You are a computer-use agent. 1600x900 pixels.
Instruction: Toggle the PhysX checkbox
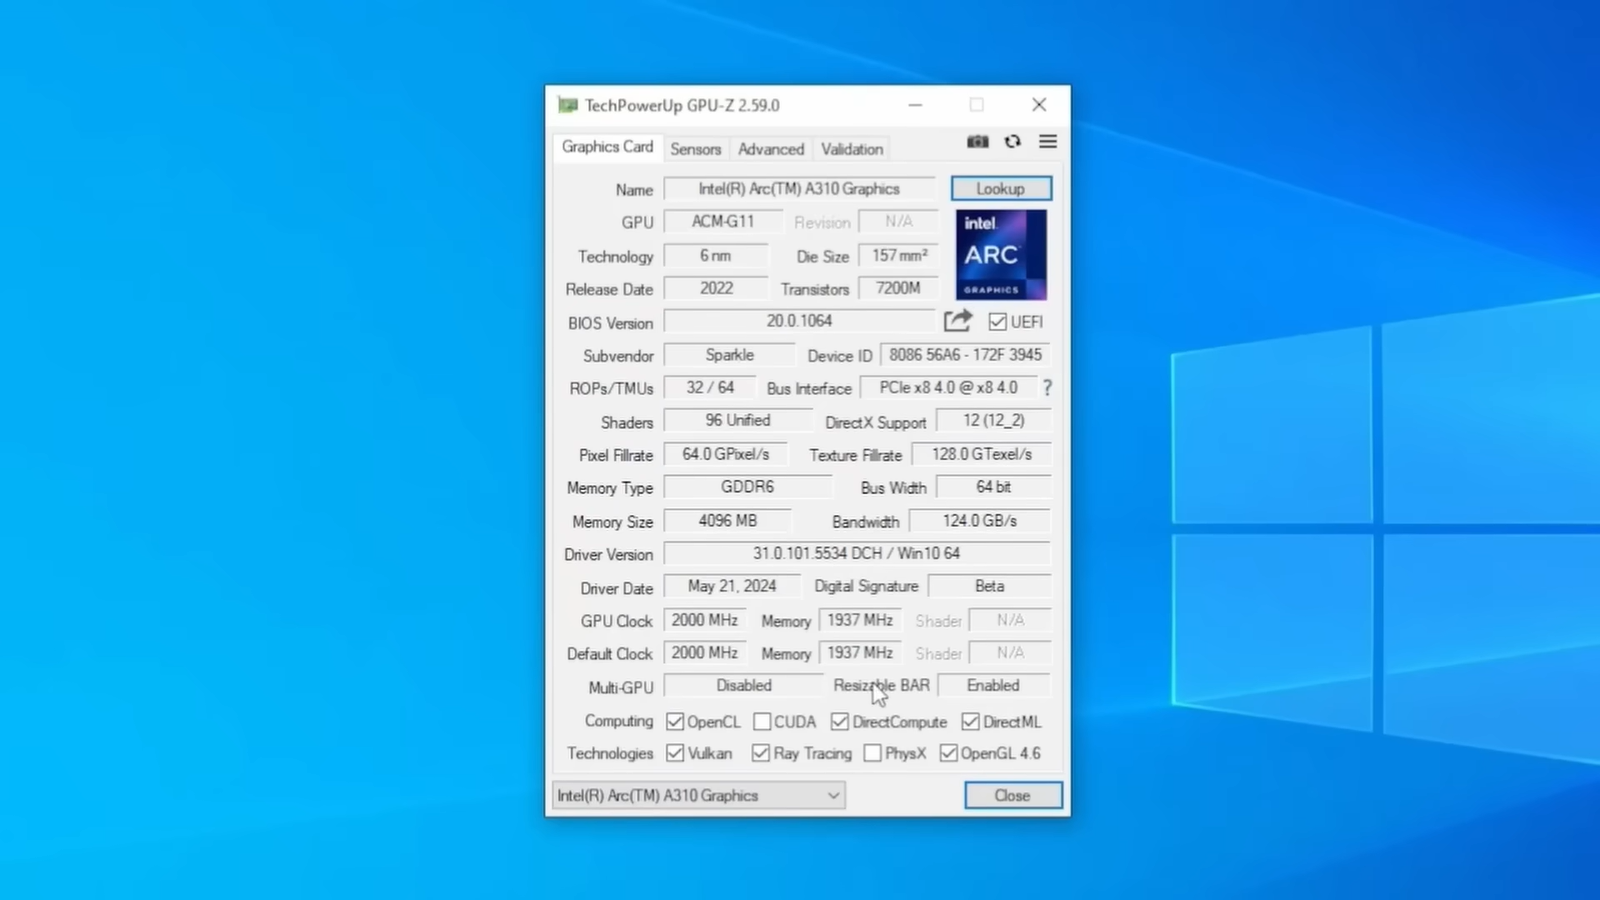(872, 753)
